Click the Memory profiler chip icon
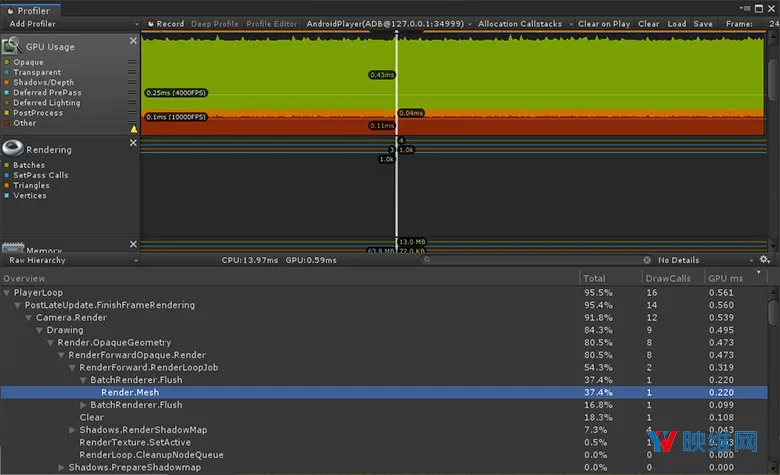Viewport: 780px width, 475px height. (13, 247)
